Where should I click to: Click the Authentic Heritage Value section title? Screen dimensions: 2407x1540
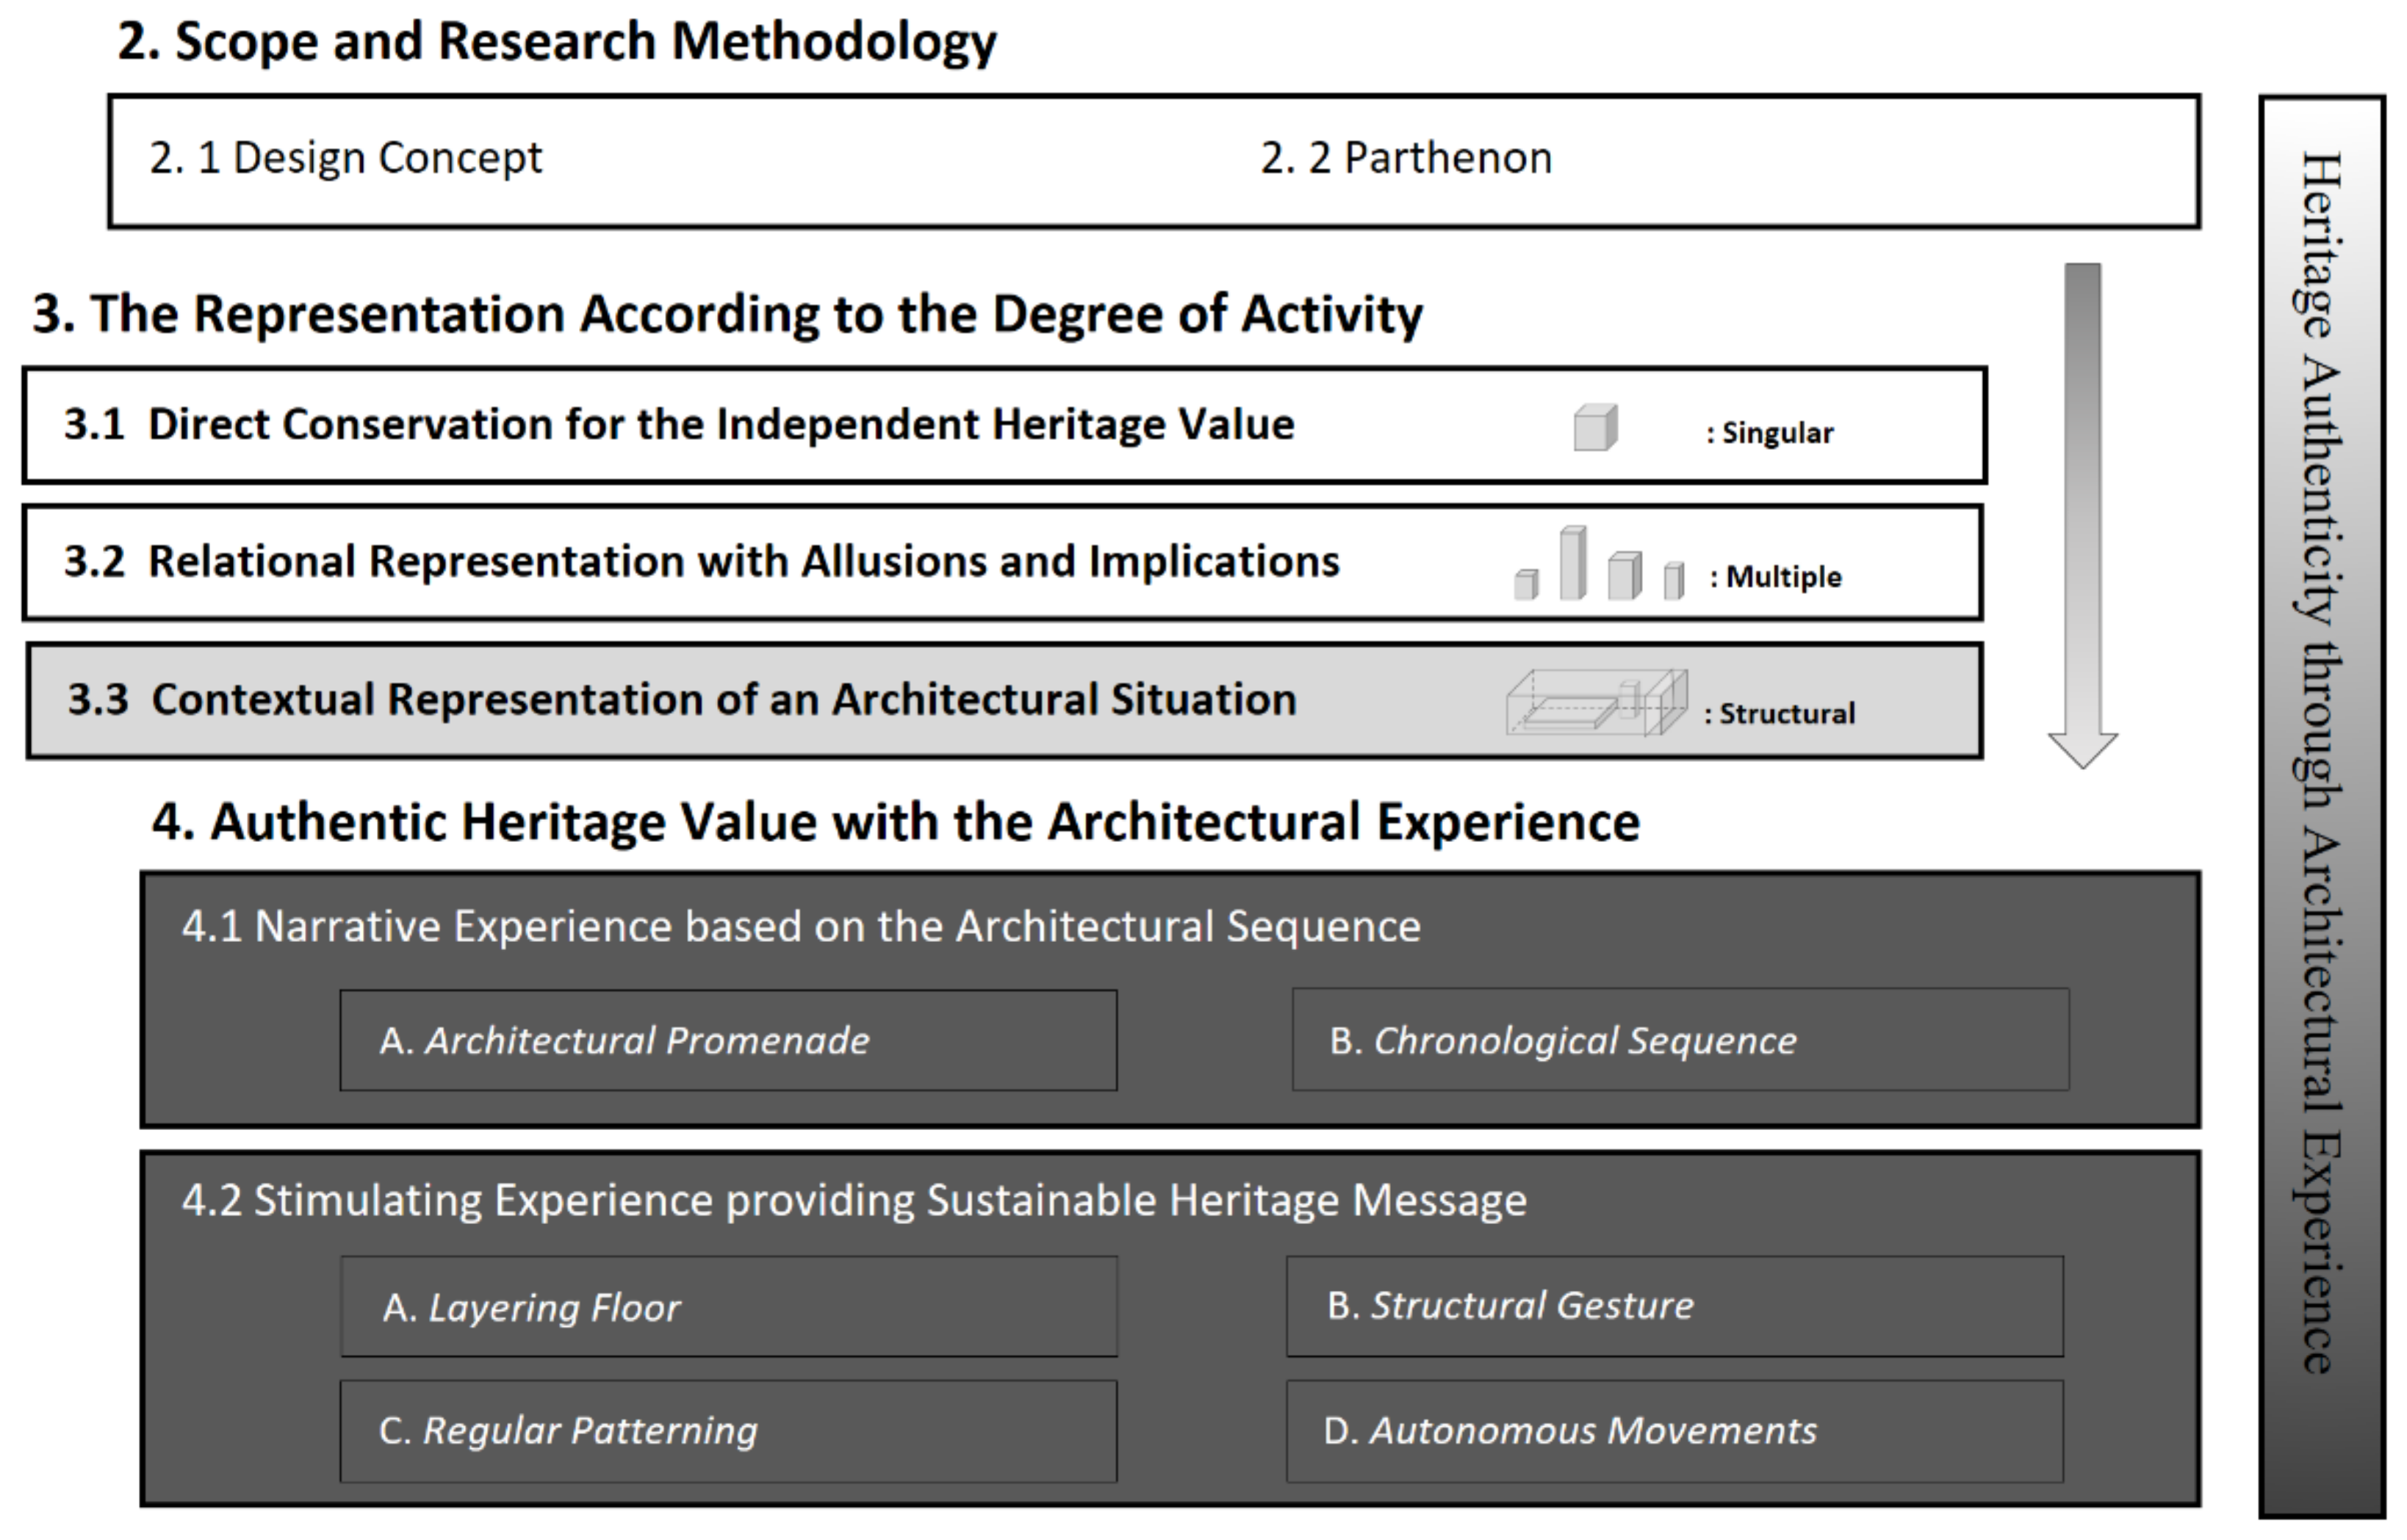895,822
